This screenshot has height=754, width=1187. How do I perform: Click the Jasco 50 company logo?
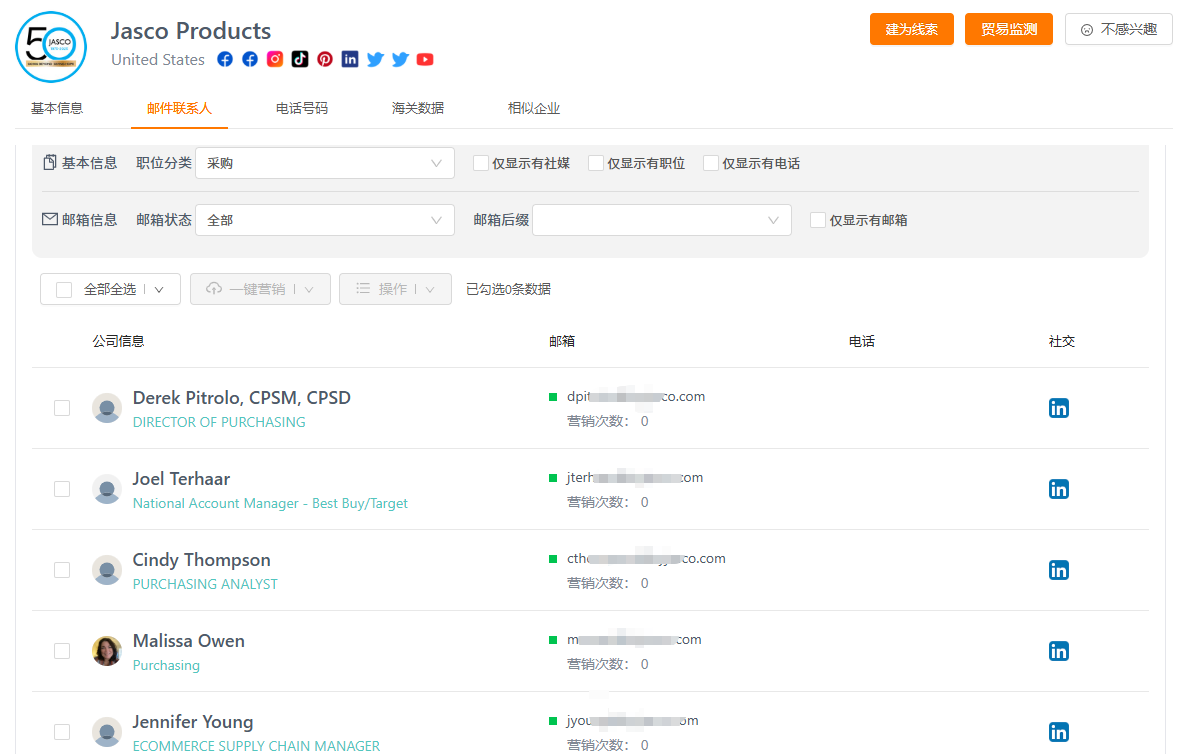click(x=51, y=47)
